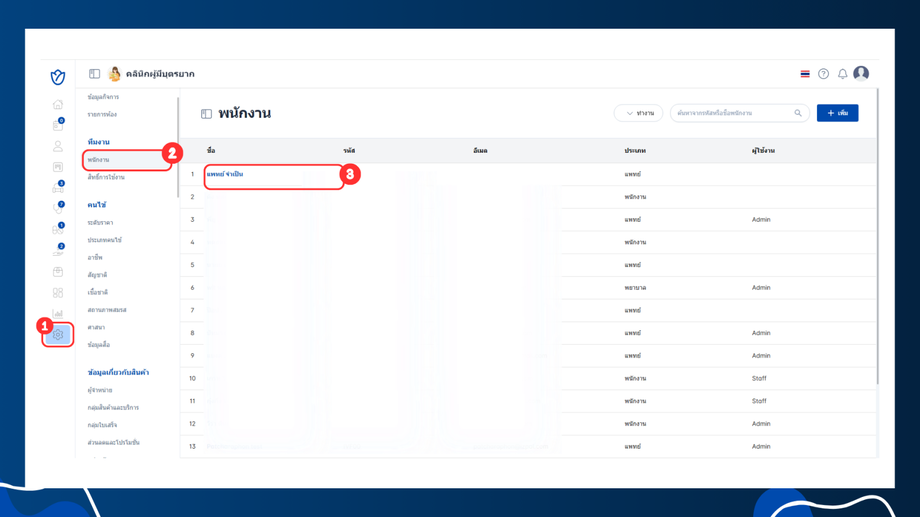Click the clinic name in the header
Screen dimensions: 920x517
point(160,74)
